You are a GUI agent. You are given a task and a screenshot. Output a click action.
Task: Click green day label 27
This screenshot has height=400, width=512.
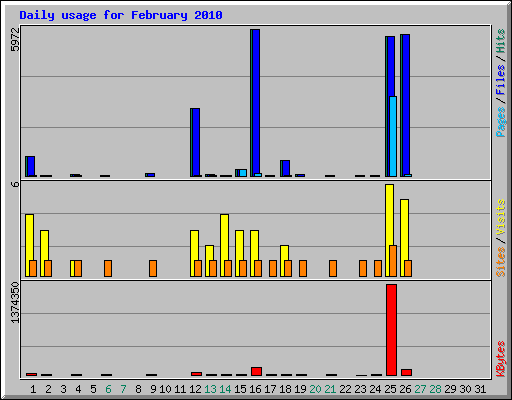point(420,389)
